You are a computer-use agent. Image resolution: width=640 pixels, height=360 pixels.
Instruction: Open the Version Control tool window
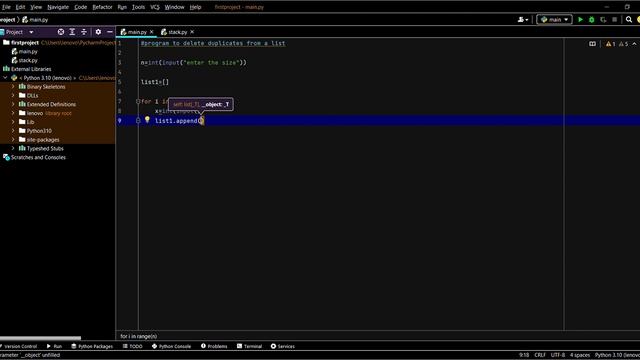coord(18,346)
